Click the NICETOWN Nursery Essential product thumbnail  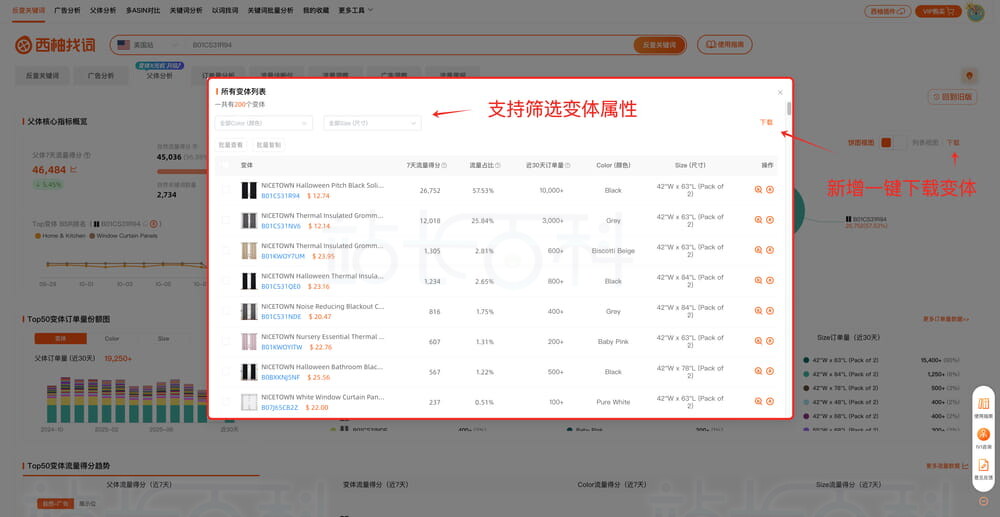[249, 341]
